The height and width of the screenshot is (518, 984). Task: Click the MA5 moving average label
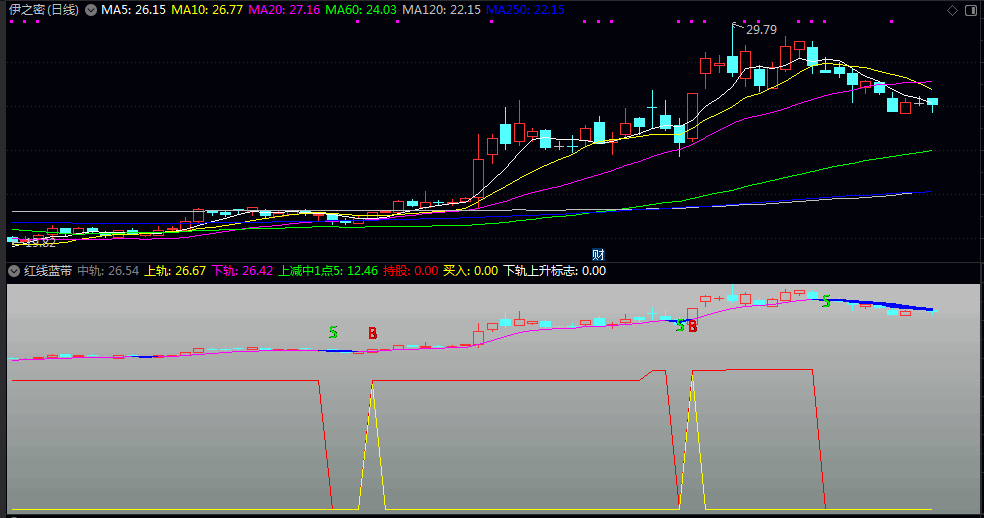point(134,10)
